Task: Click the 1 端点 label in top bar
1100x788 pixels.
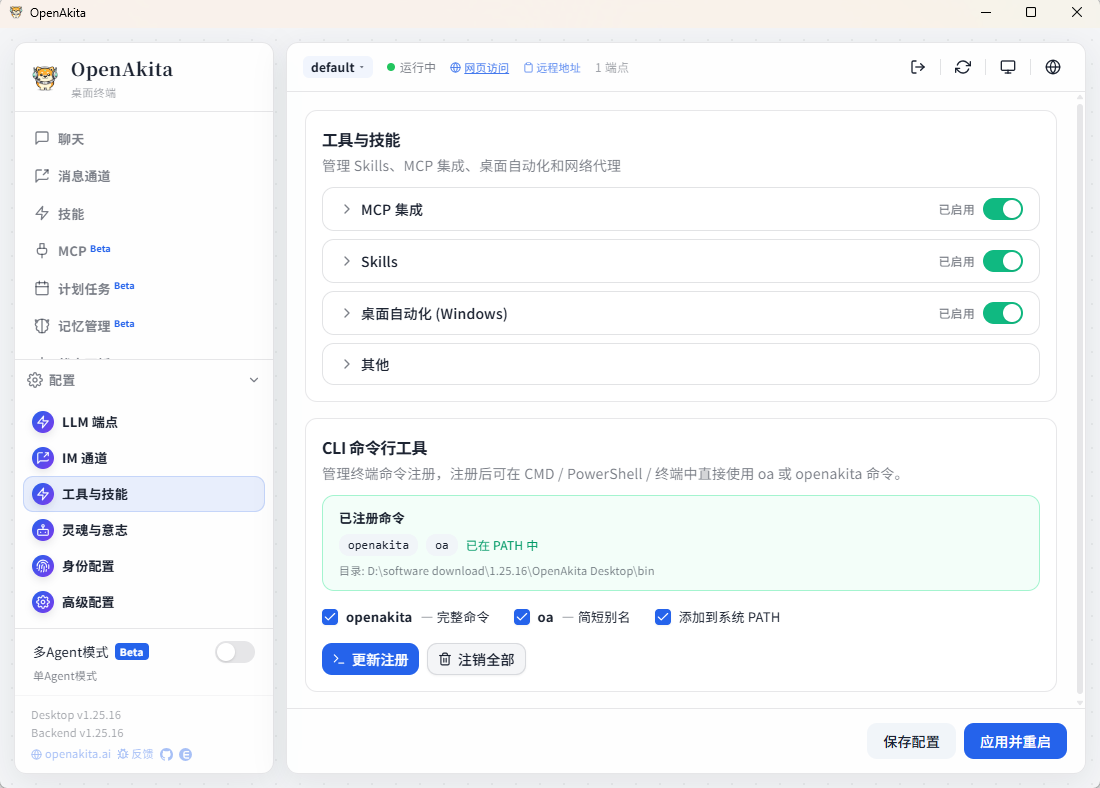Action: [612, 67]
